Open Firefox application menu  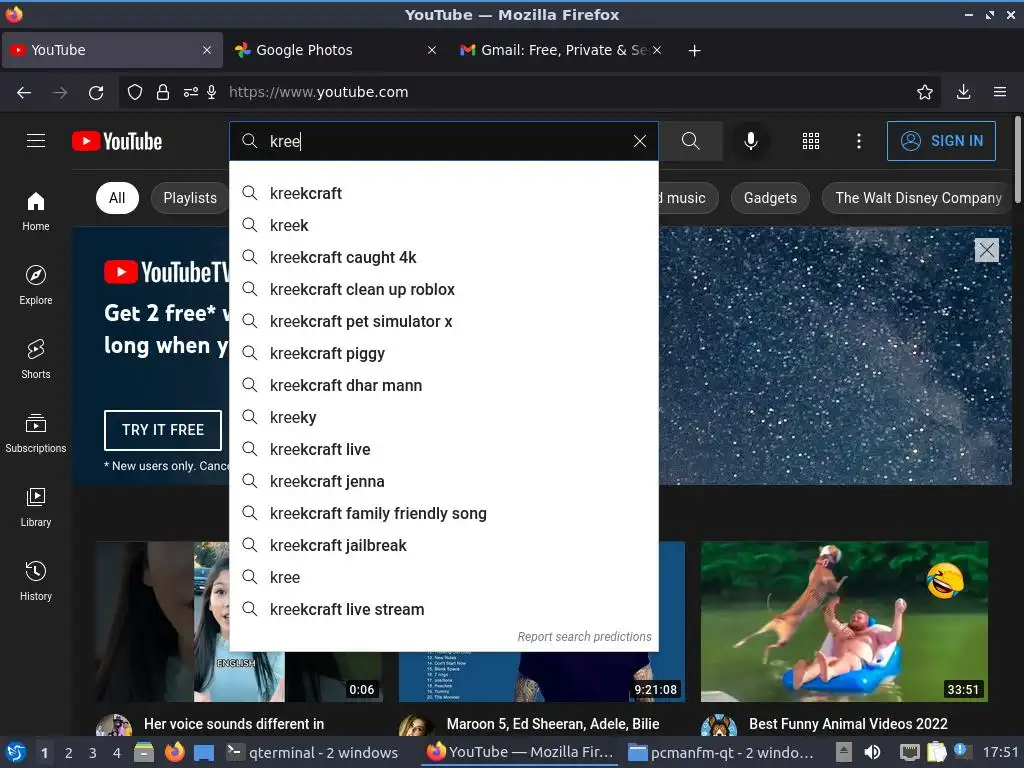click(x=1000, y=92)
